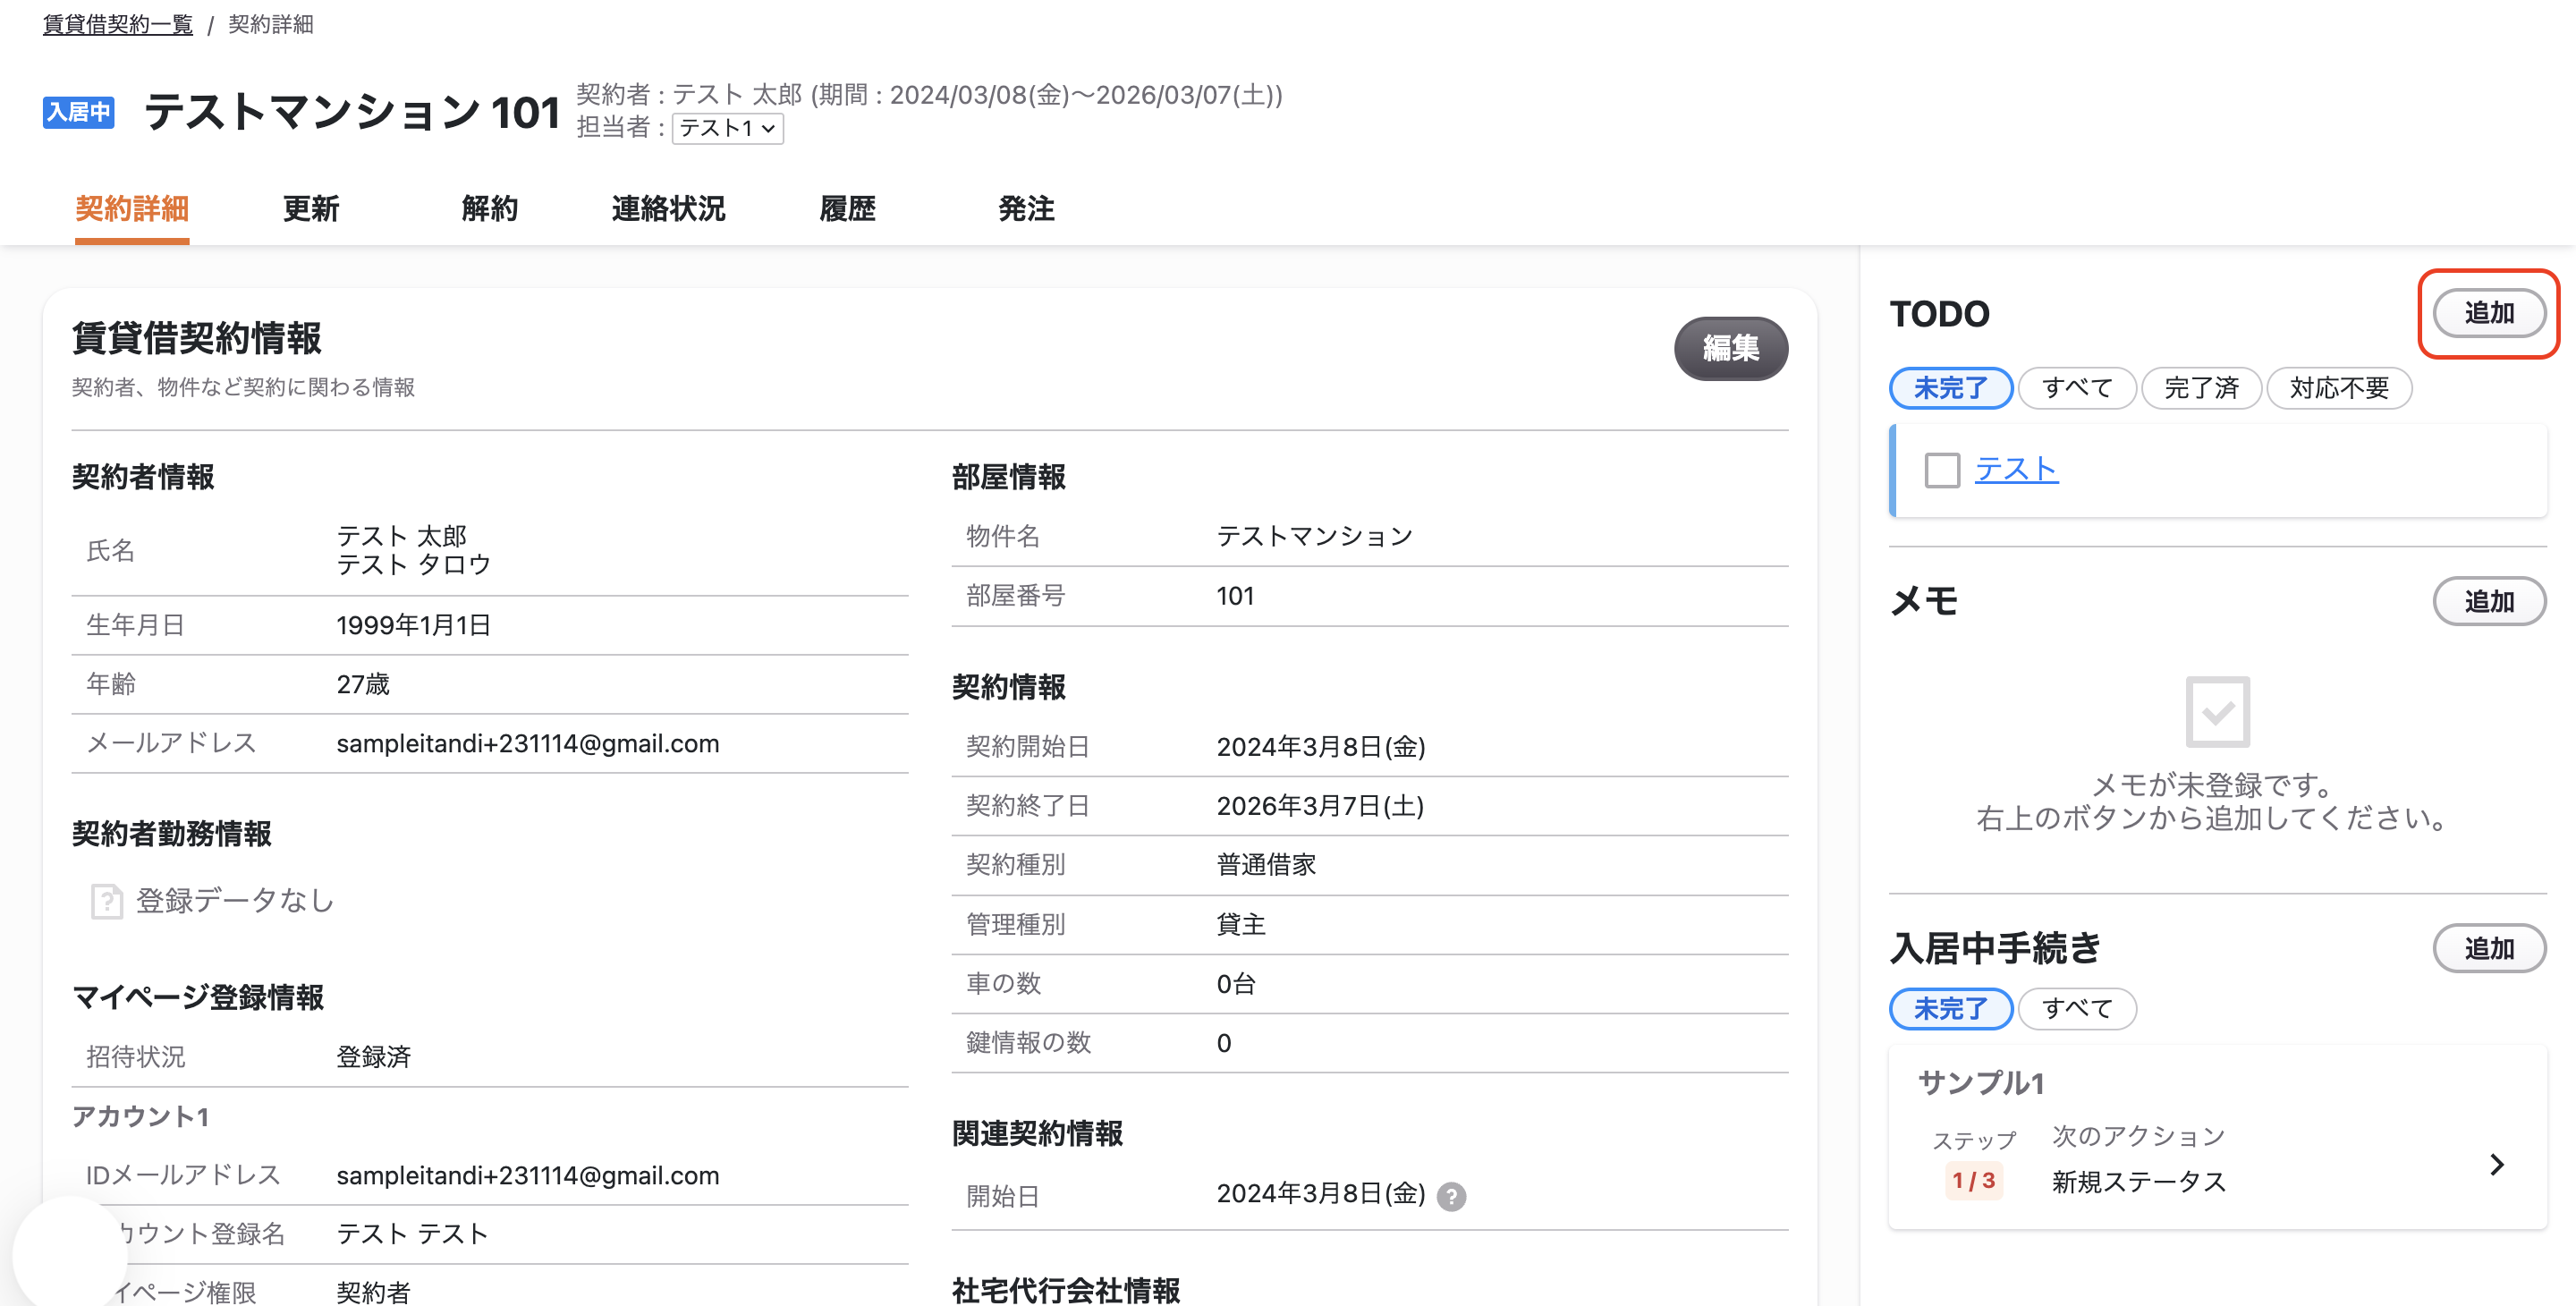
Task: Add a 入居中手続き with 追加 button
Action: [x=2488, y=948]
